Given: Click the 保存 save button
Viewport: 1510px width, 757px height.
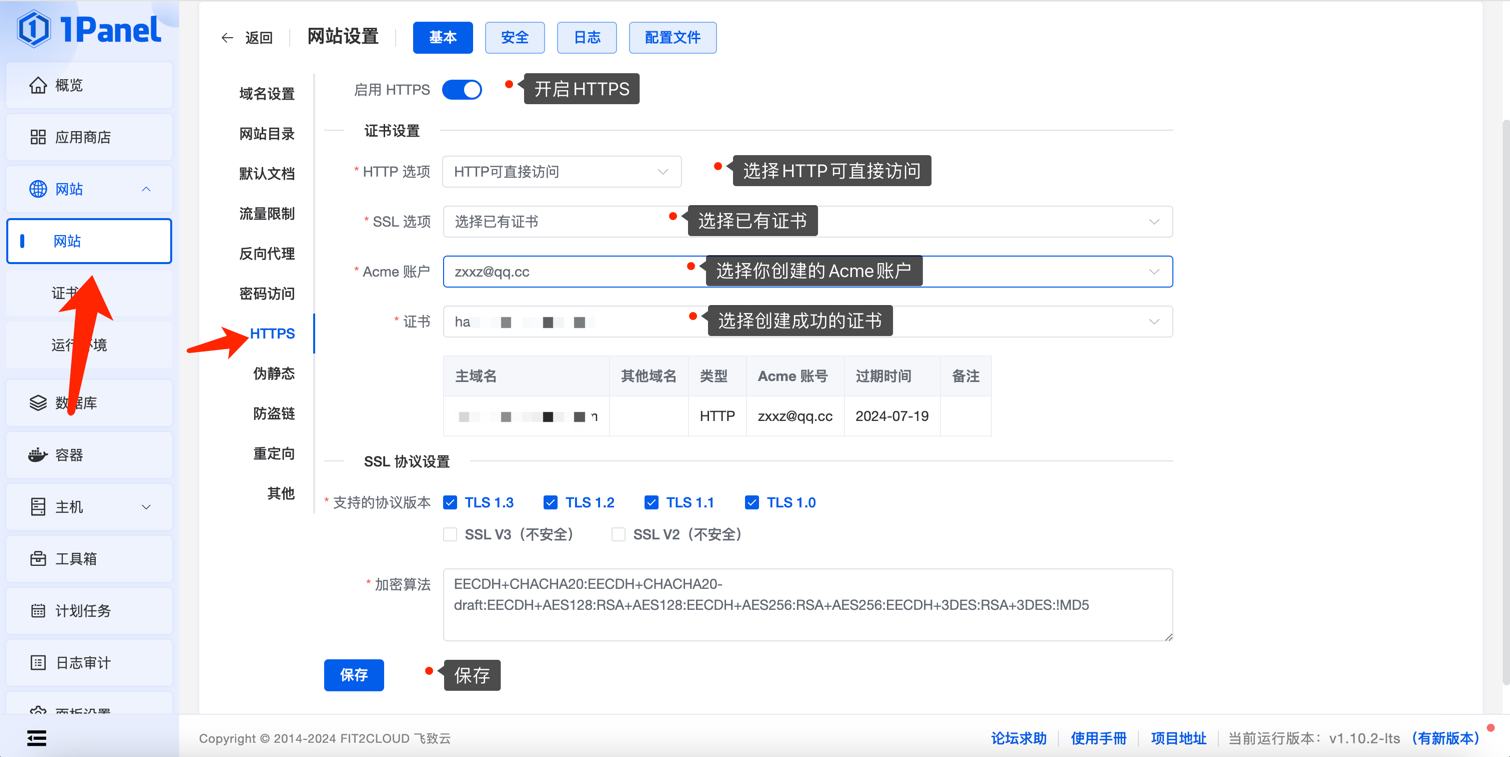Looking at the screenshot, I should point(354,675).
